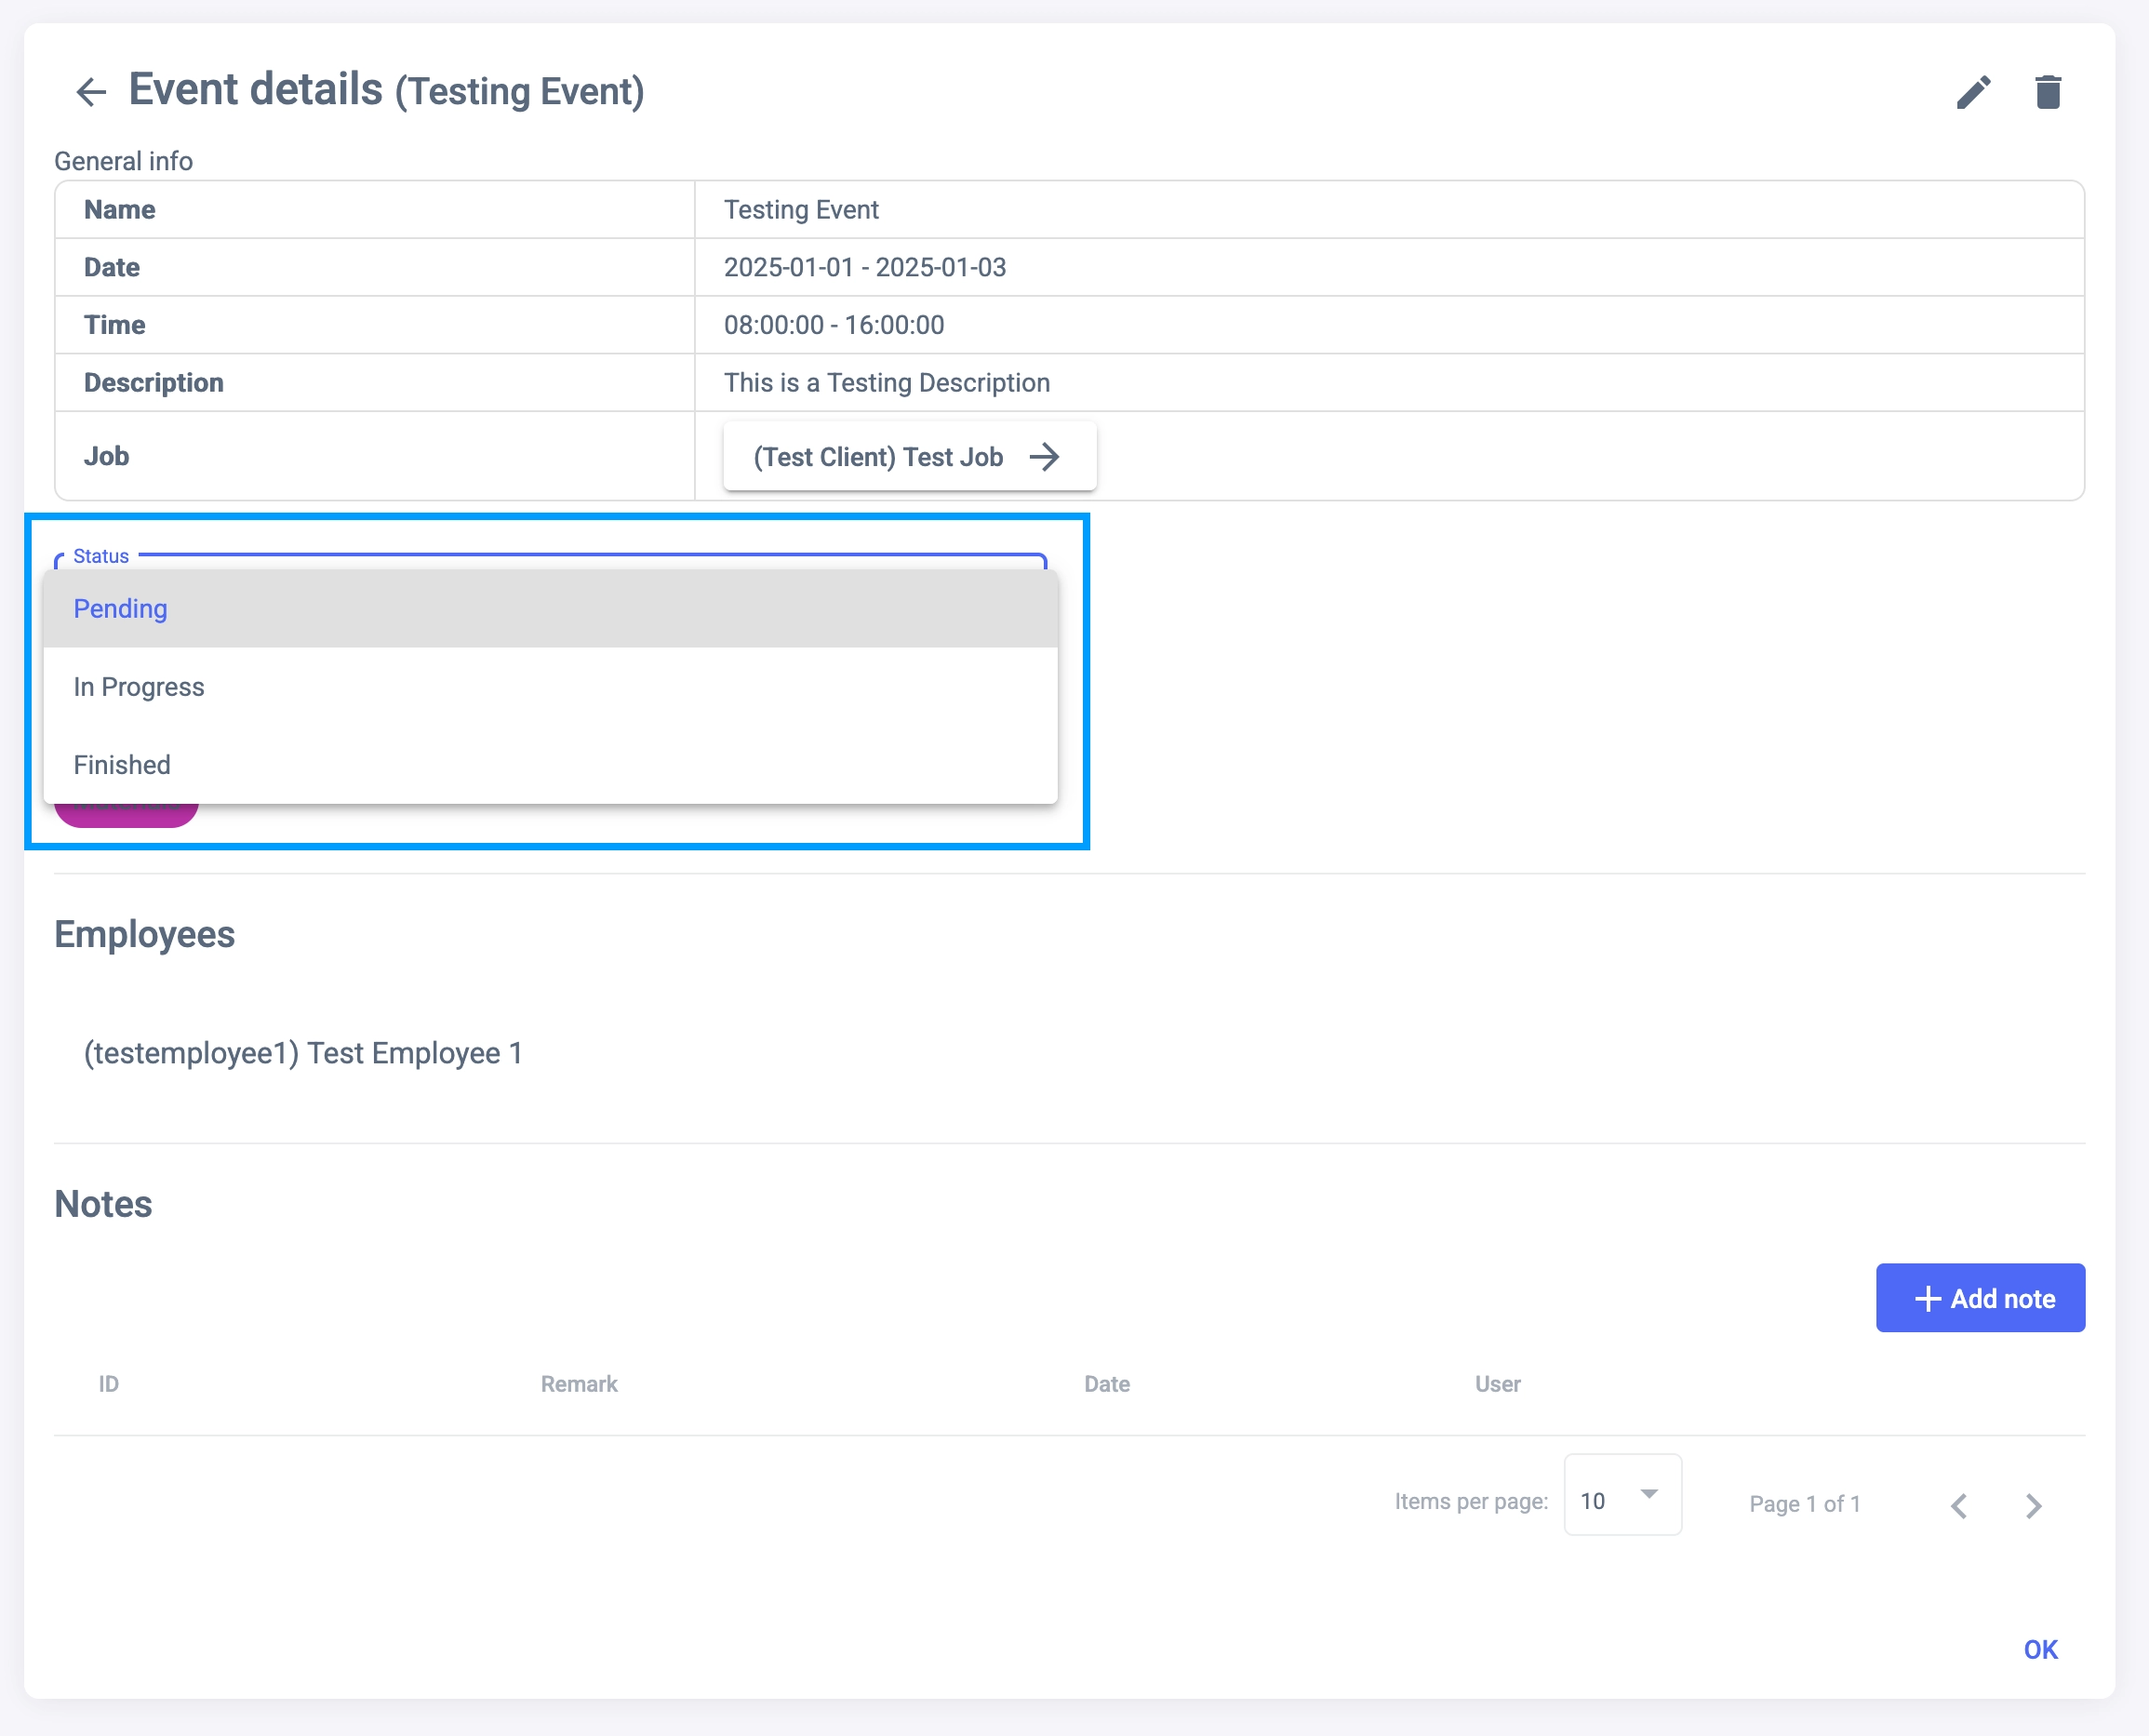Click arrow icon on Test Job button

click(1044, 457)
